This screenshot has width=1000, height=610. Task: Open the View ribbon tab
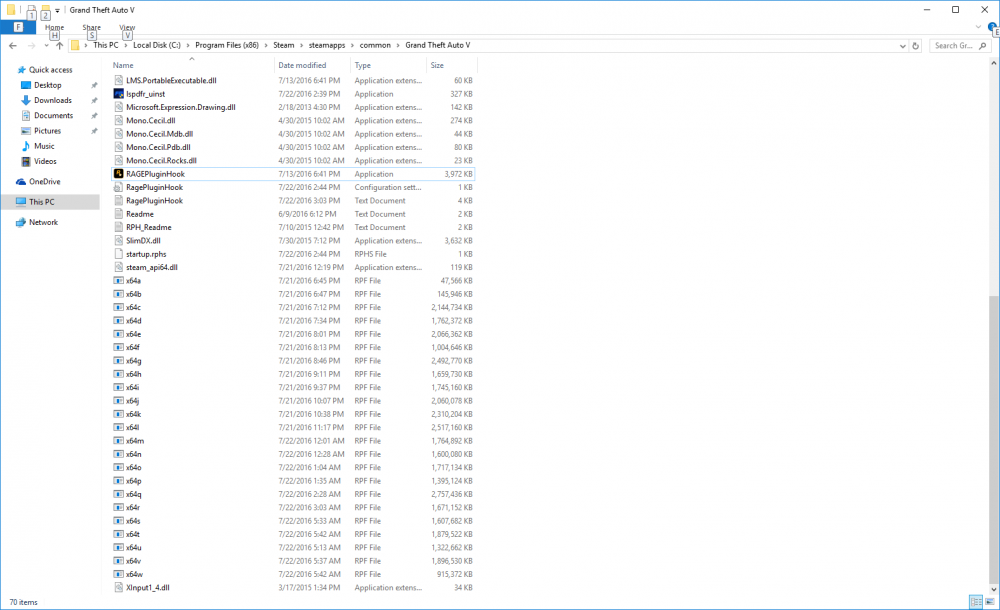pos(127,27)
